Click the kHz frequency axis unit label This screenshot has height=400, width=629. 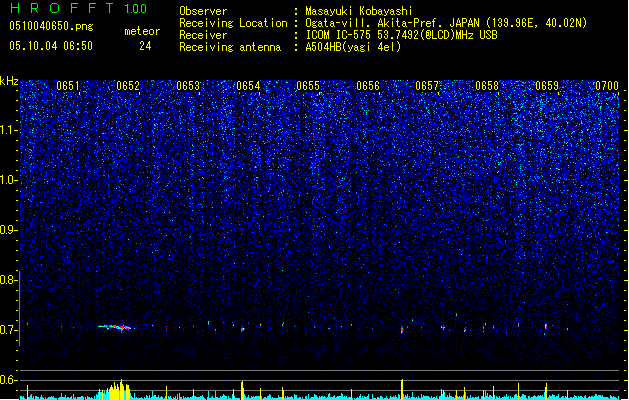click(9, 81)
